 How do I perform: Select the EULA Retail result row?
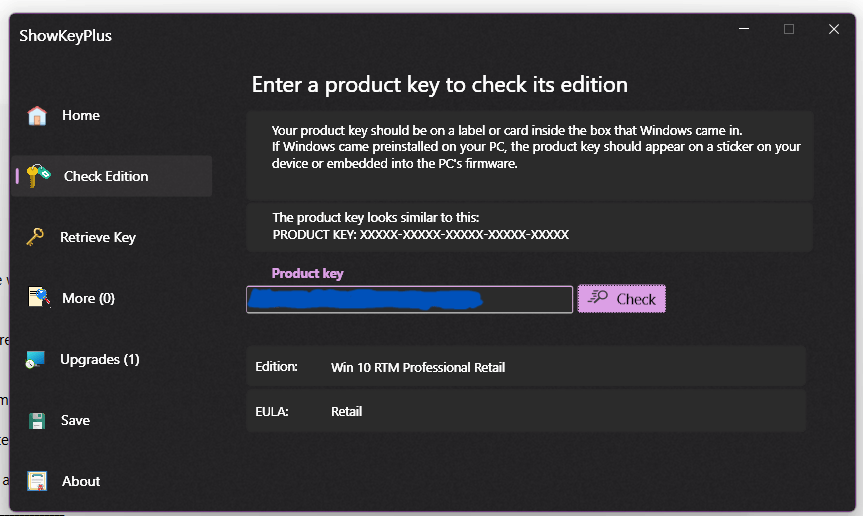pyautogui.click(x=526, y=411)
